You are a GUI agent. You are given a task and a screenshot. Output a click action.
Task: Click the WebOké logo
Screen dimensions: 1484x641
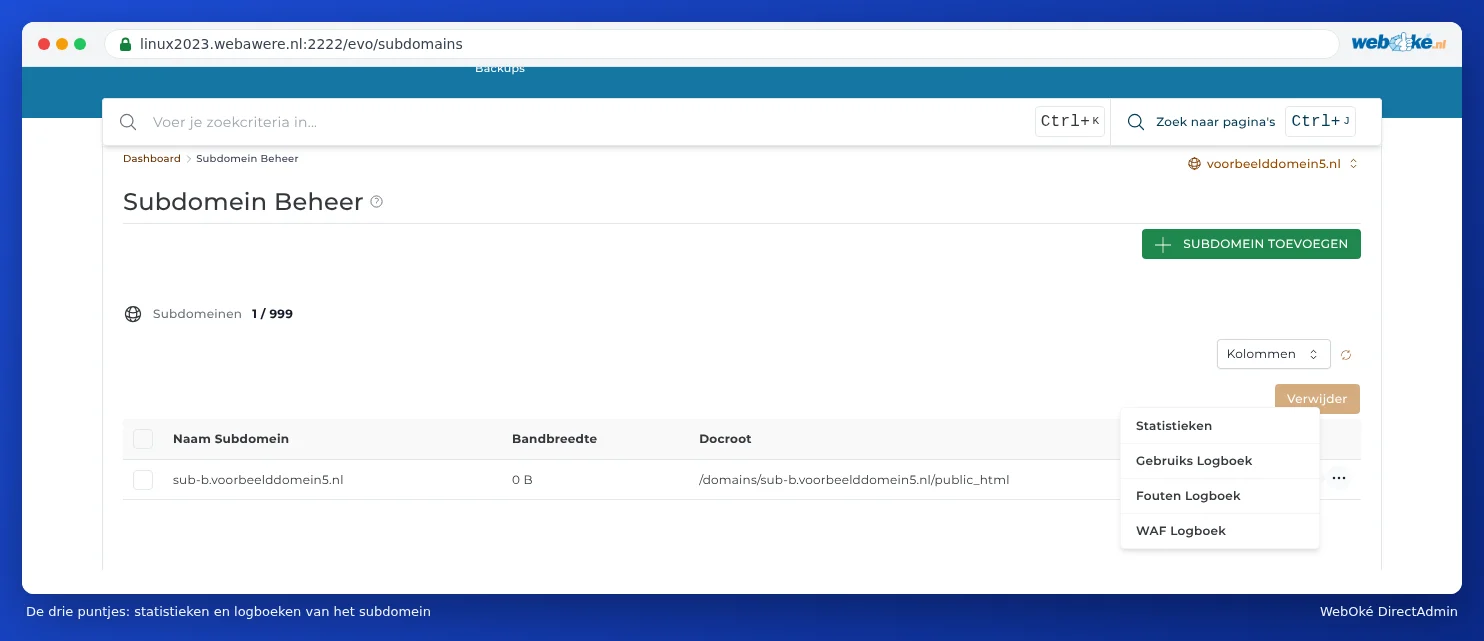pyautogui.click(x=1399, y=43)
